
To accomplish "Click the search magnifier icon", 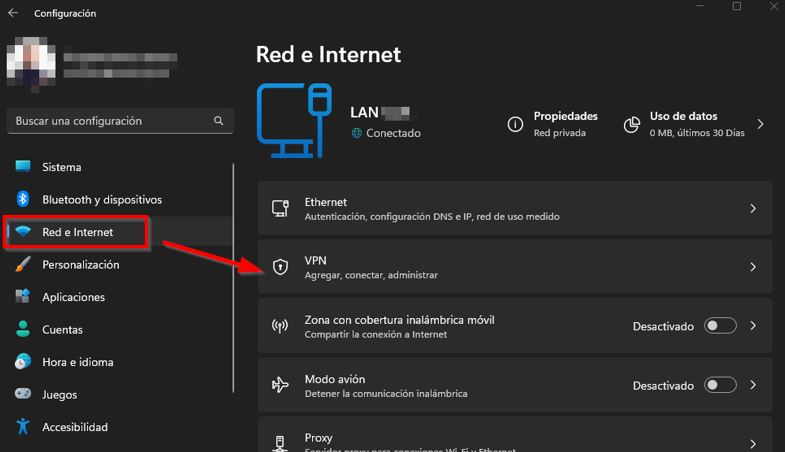I will 219,121.
